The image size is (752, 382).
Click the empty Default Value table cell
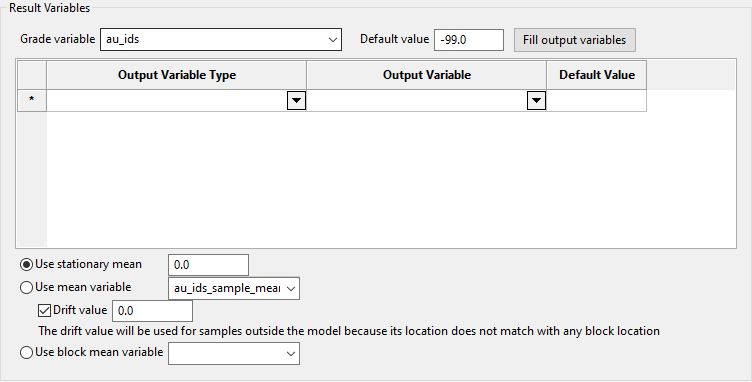pyautogui.click(x=596, y=101)
